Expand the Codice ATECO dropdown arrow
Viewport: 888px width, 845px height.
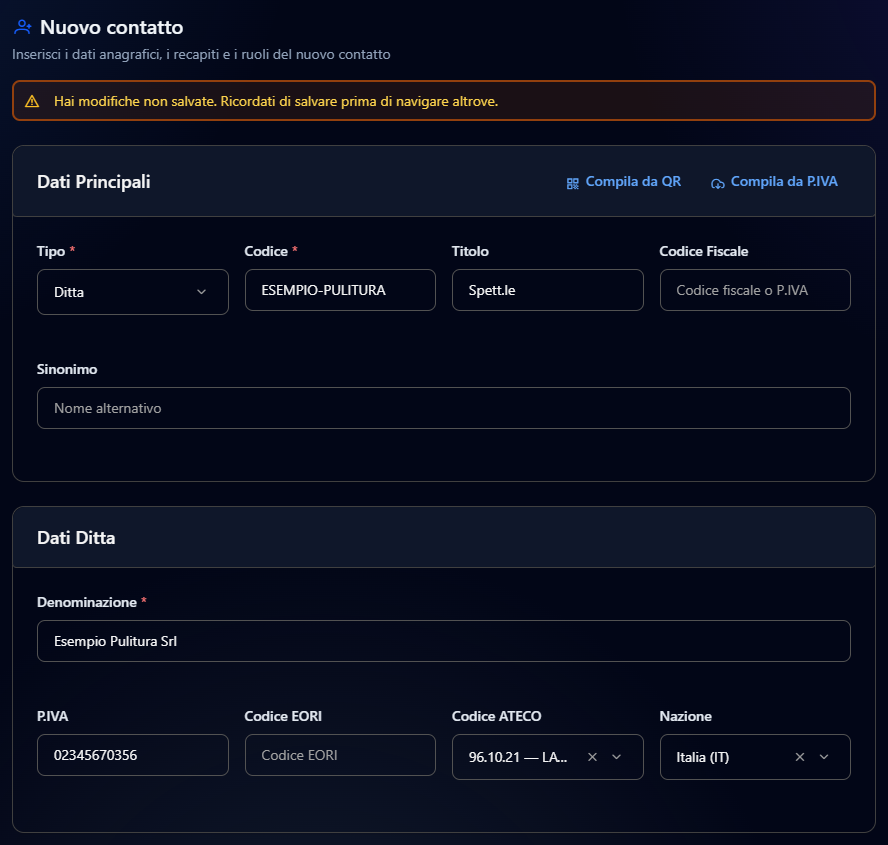tap(617, 757)
